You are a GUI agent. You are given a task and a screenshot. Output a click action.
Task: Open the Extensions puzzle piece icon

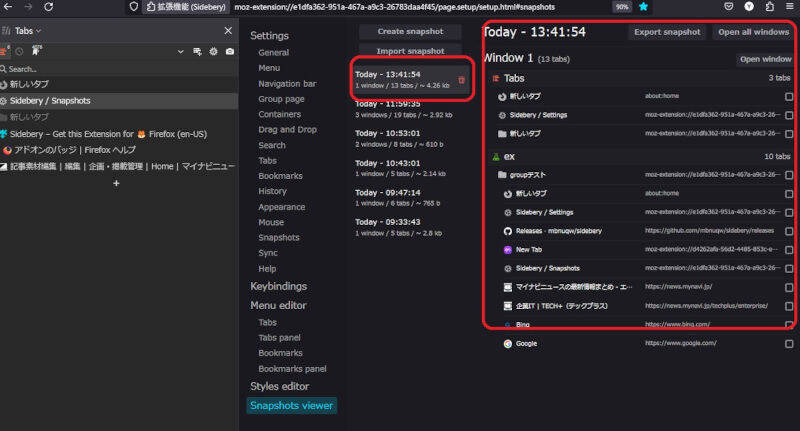[769, 7]
